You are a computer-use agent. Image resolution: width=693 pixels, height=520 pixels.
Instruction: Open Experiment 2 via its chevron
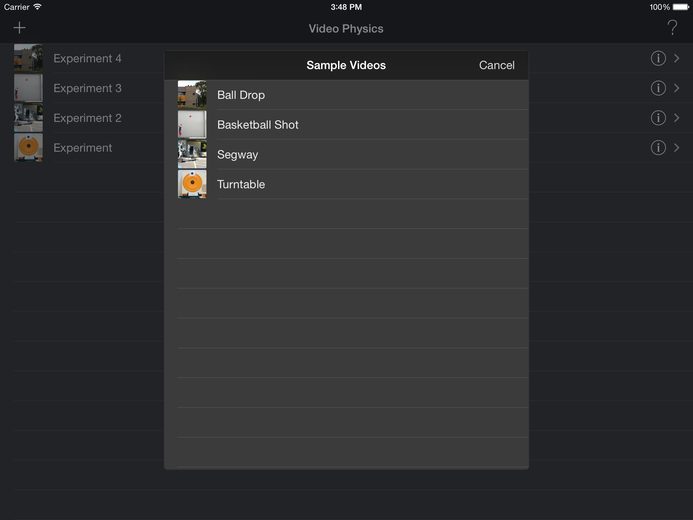point(677,118)
